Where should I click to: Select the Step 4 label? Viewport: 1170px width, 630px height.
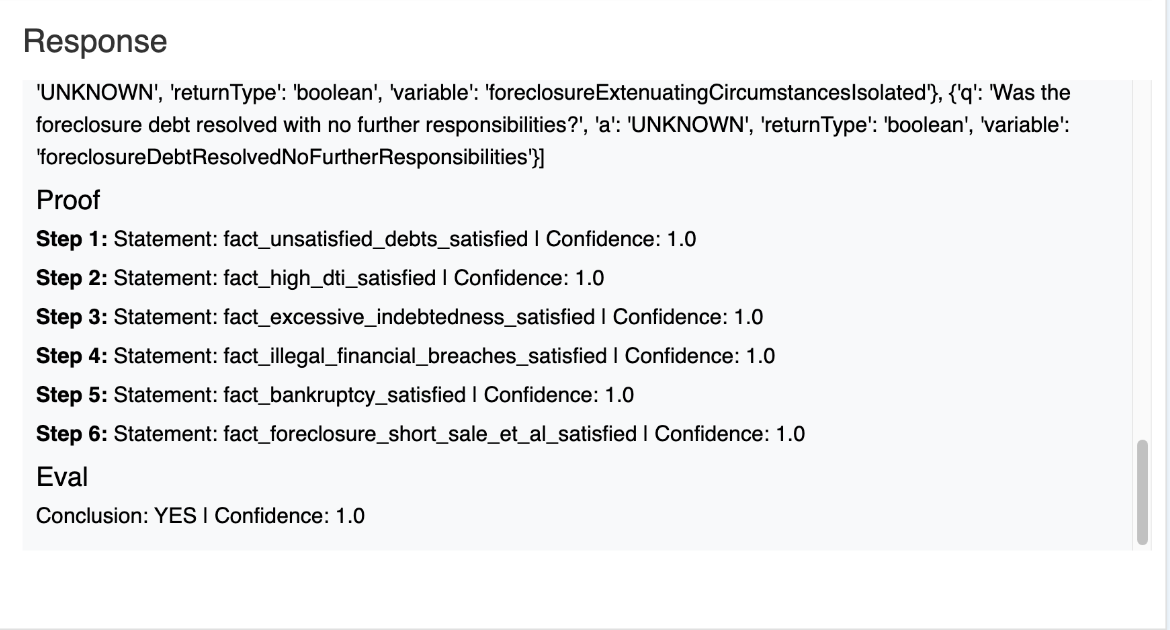(72, 356)
